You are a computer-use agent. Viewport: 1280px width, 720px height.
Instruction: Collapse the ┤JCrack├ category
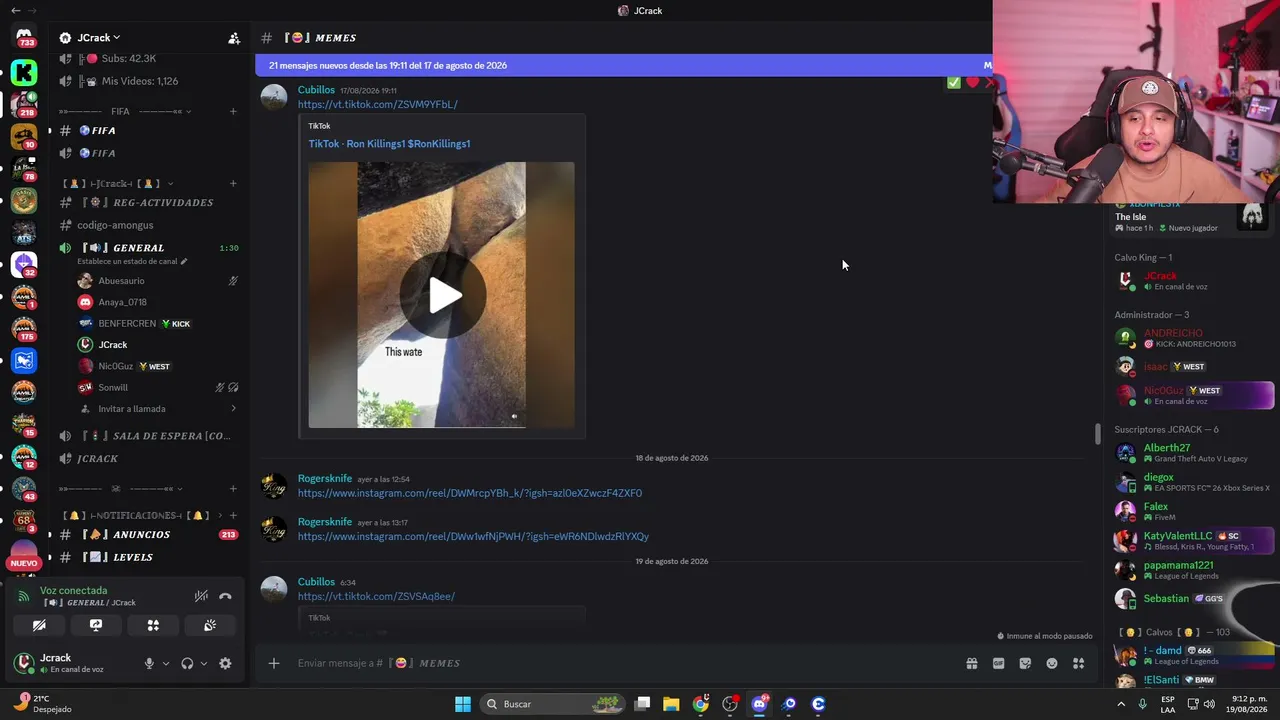coord(118,183)
